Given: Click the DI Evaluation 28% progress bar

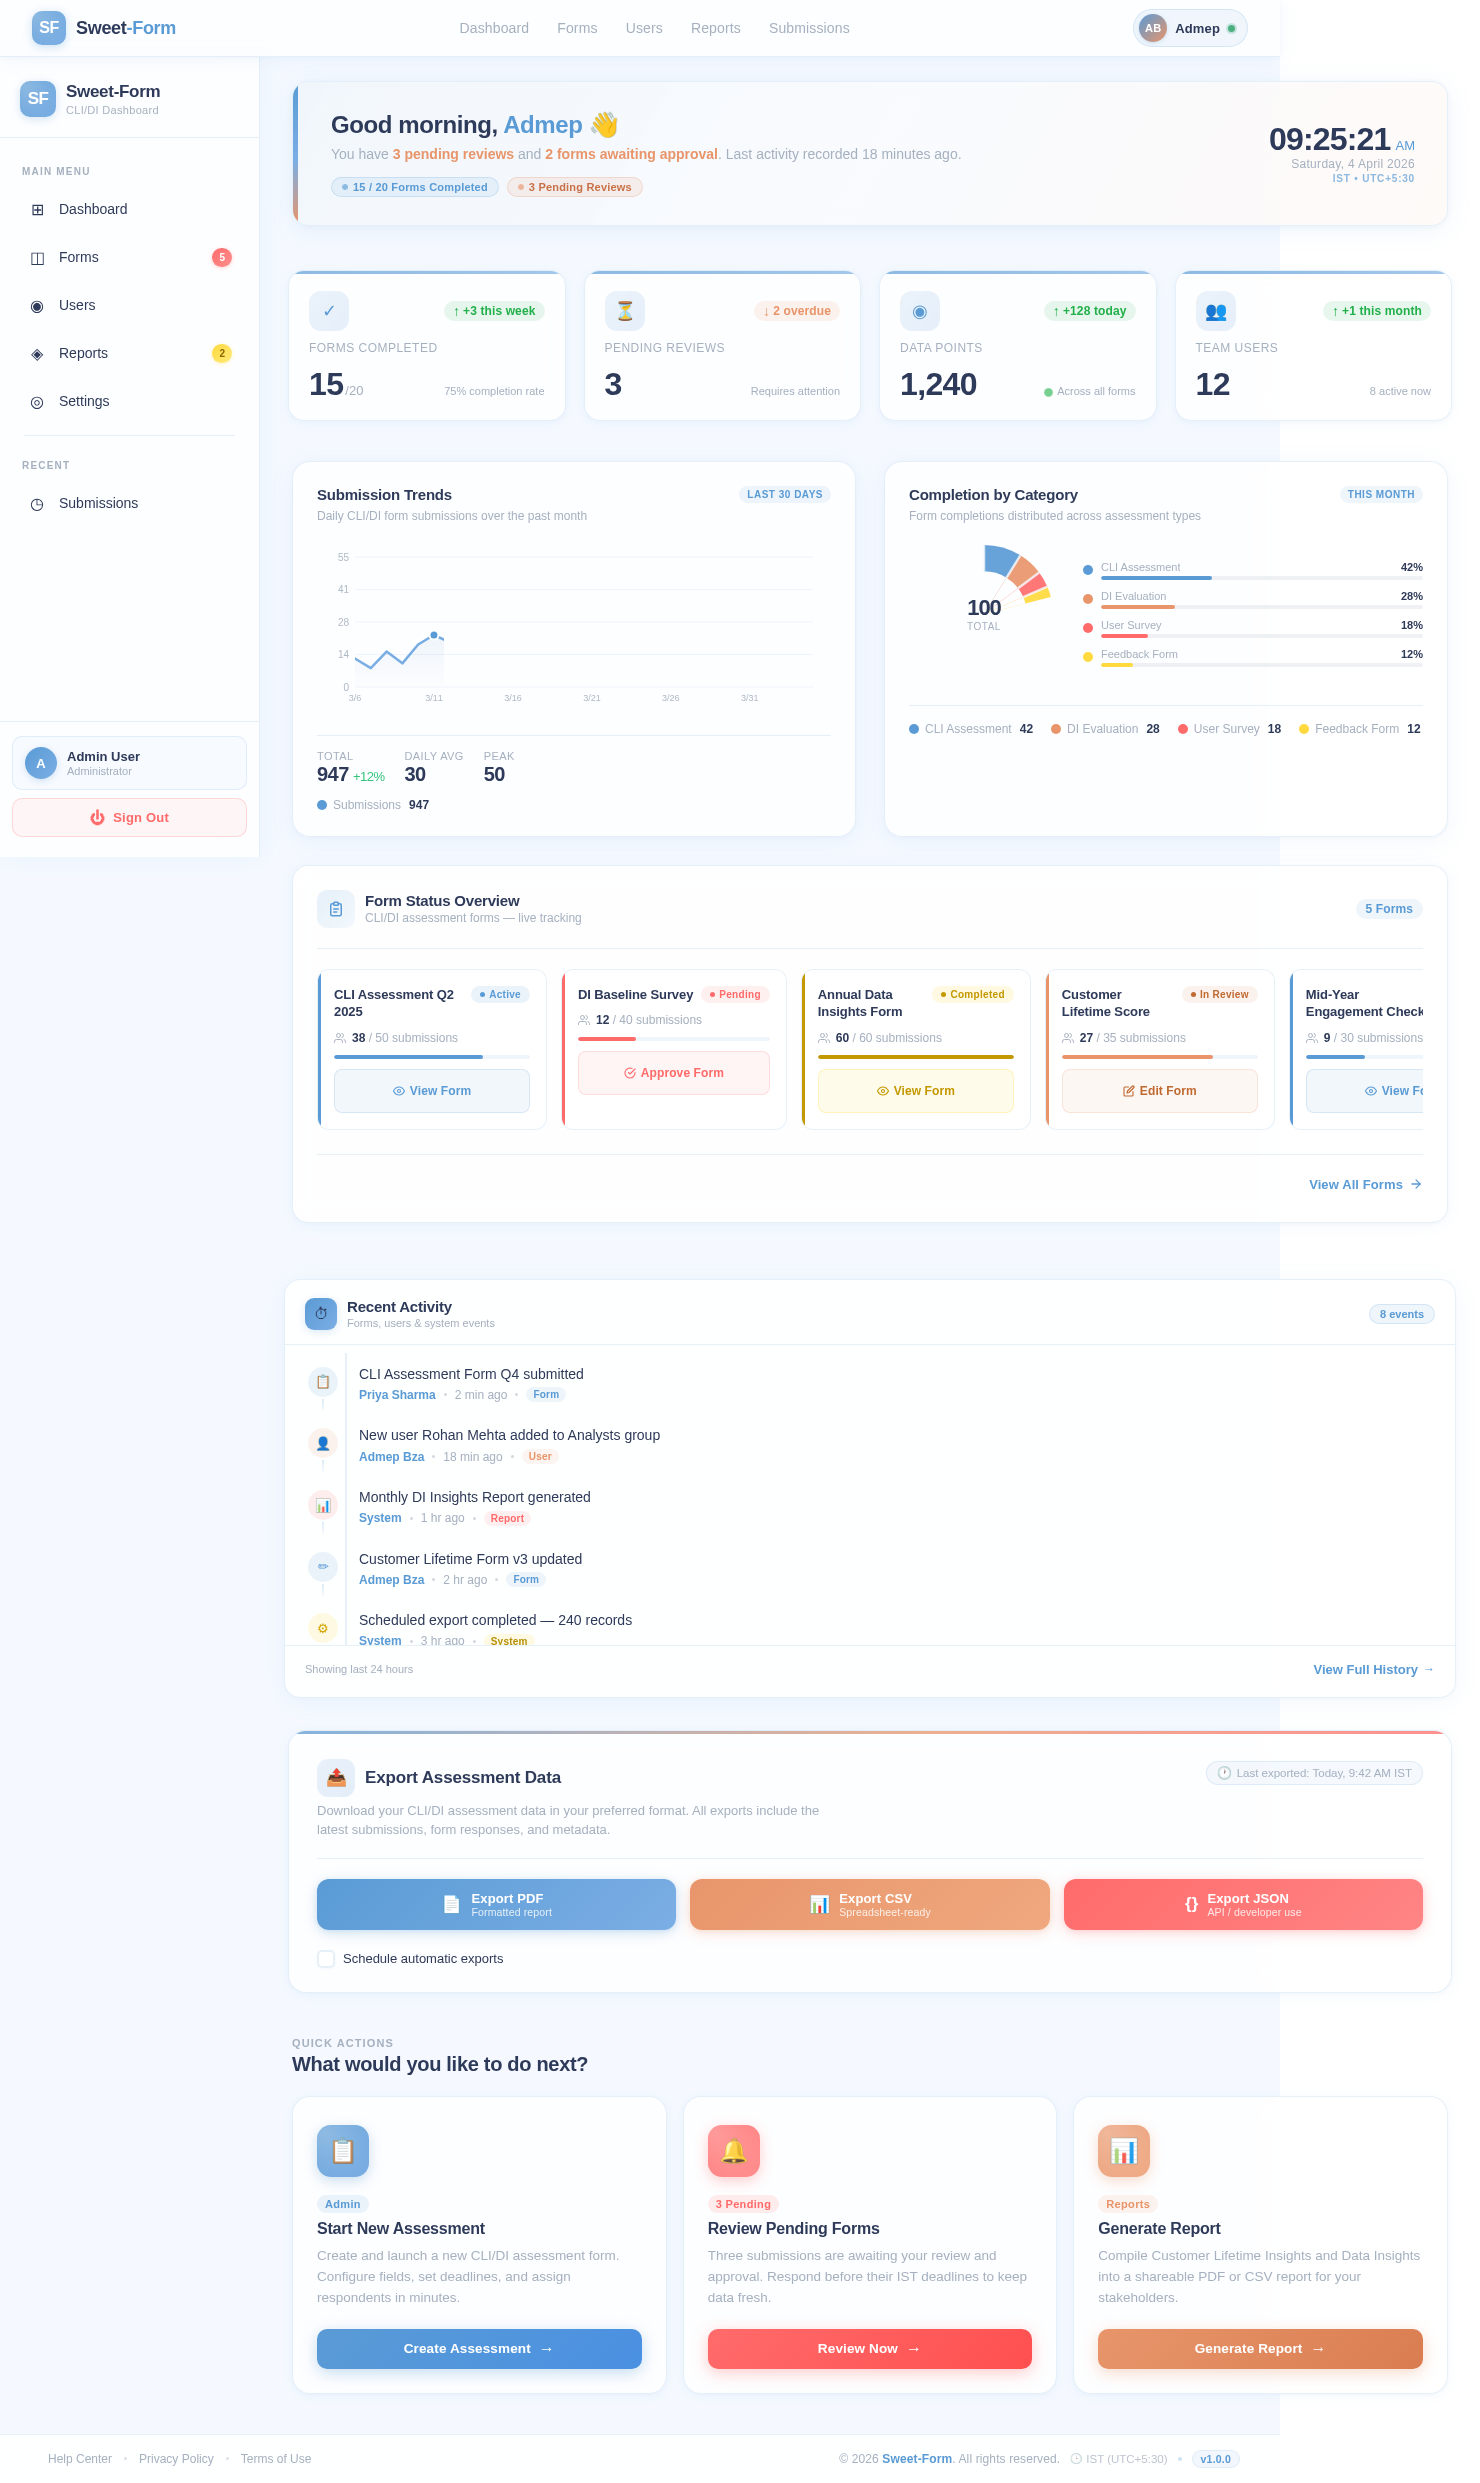Looking at the screenshot, I should tap(1262, 607).
